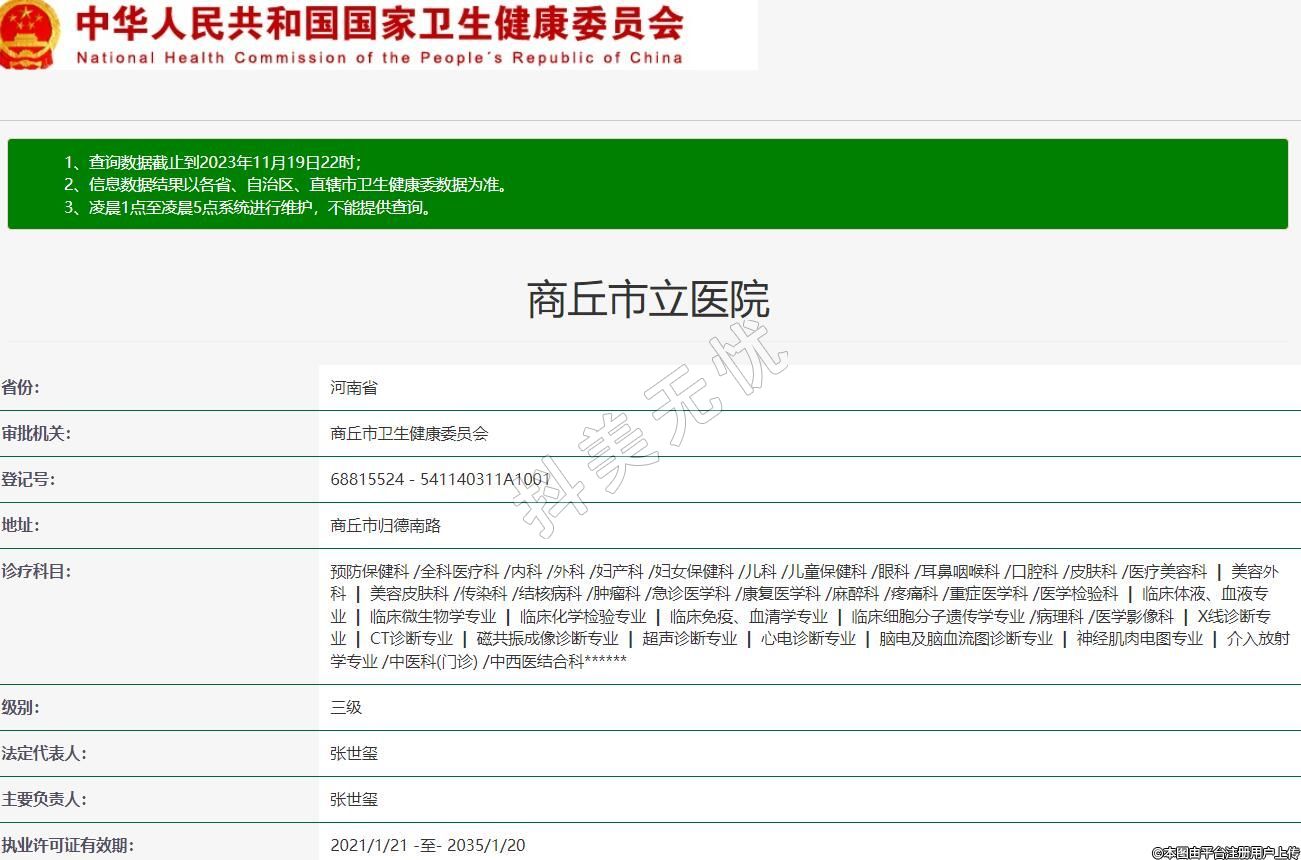Click the national emblem icon in header
The width and height of the screenshot is (1301, 860).
coord(30,35)
